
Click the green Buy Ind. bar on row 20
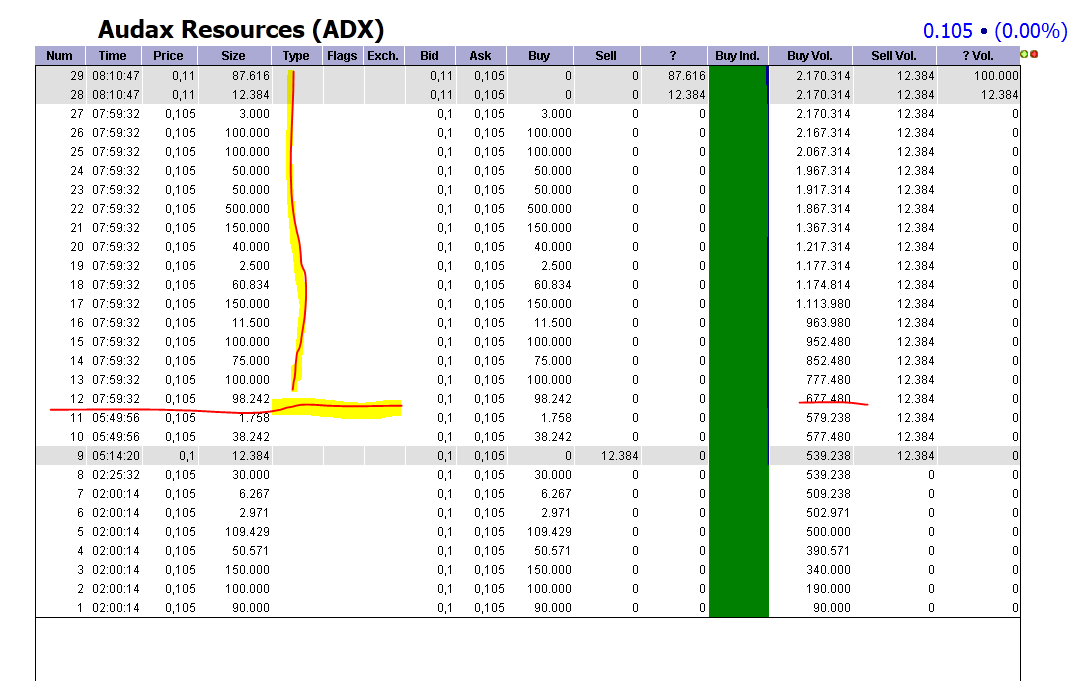pos(737,246)
